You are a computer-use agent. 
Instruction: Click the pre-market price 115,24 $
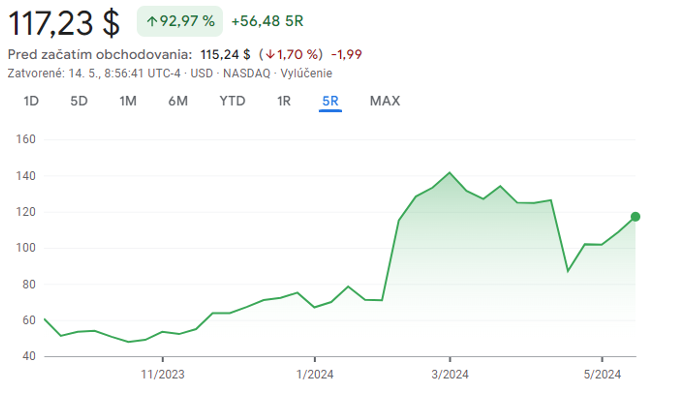click(x=224, y=54)
